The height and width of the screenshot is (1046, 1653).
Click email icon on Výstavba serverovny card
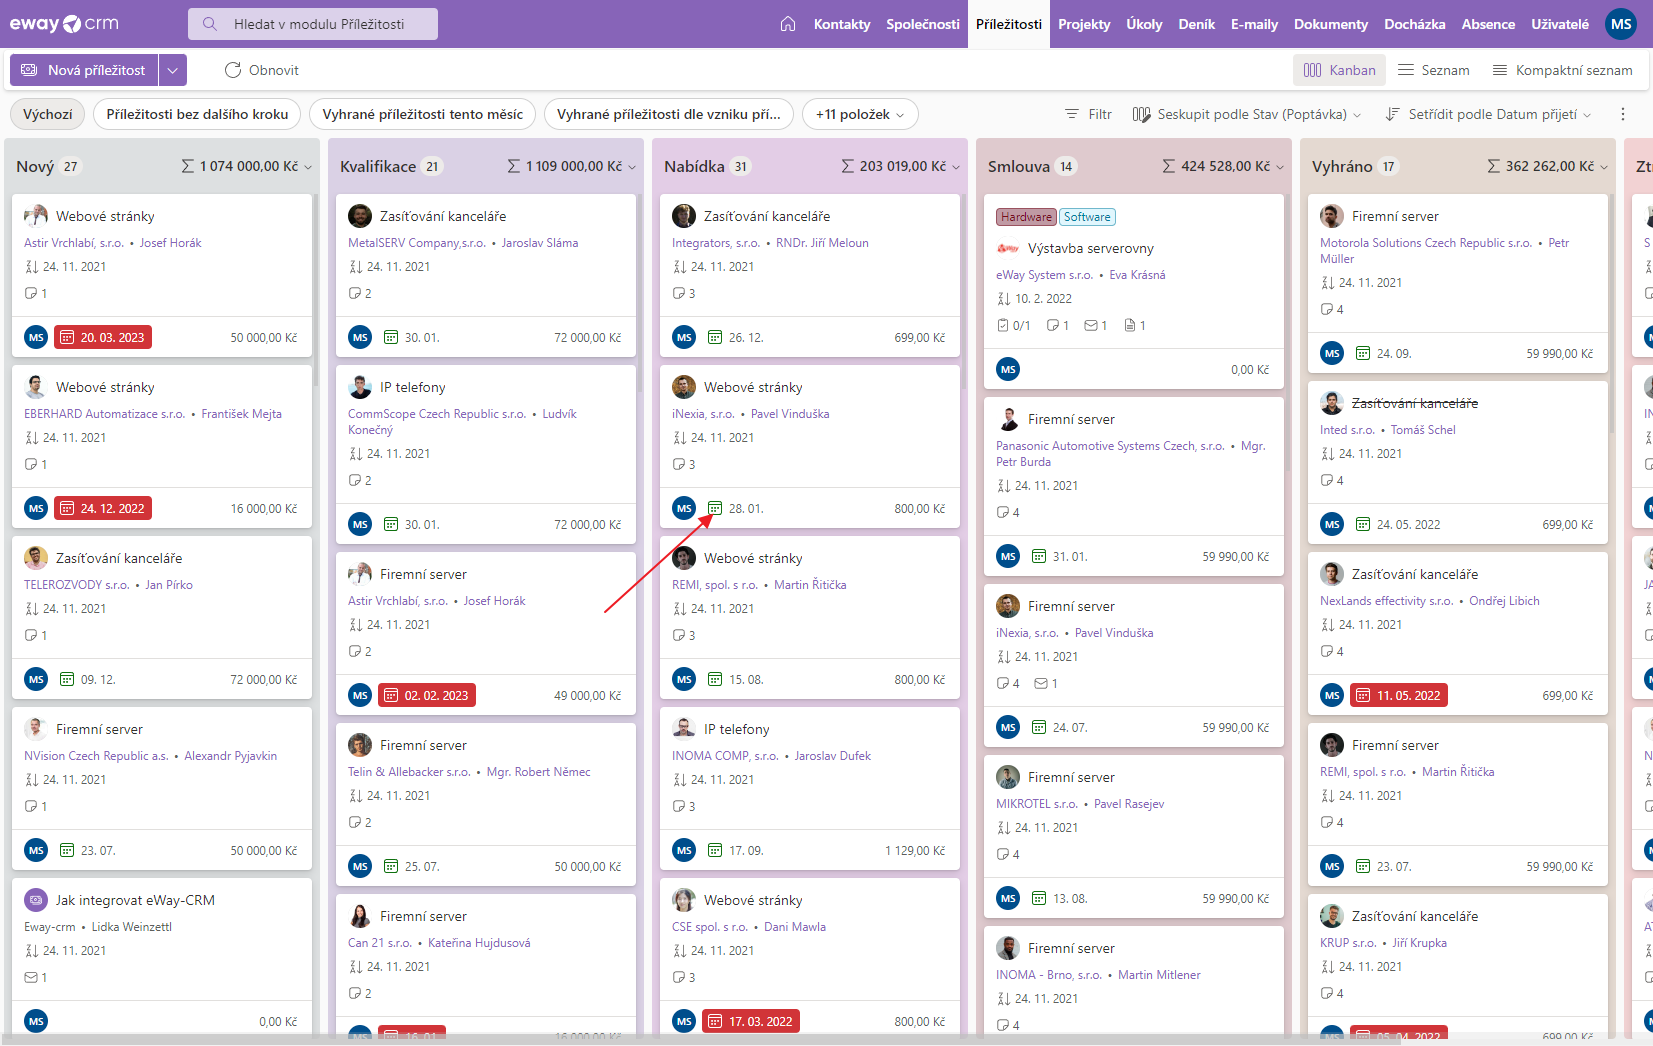(1091, 325)
